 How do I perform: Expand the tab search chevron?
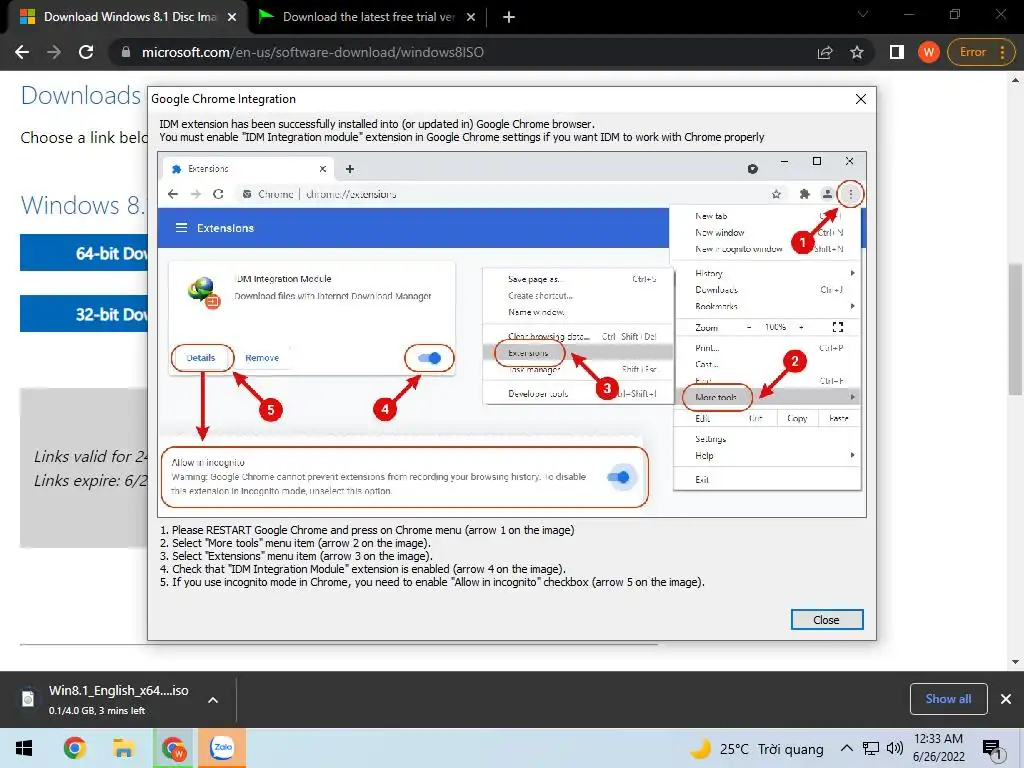pos(863,14)
